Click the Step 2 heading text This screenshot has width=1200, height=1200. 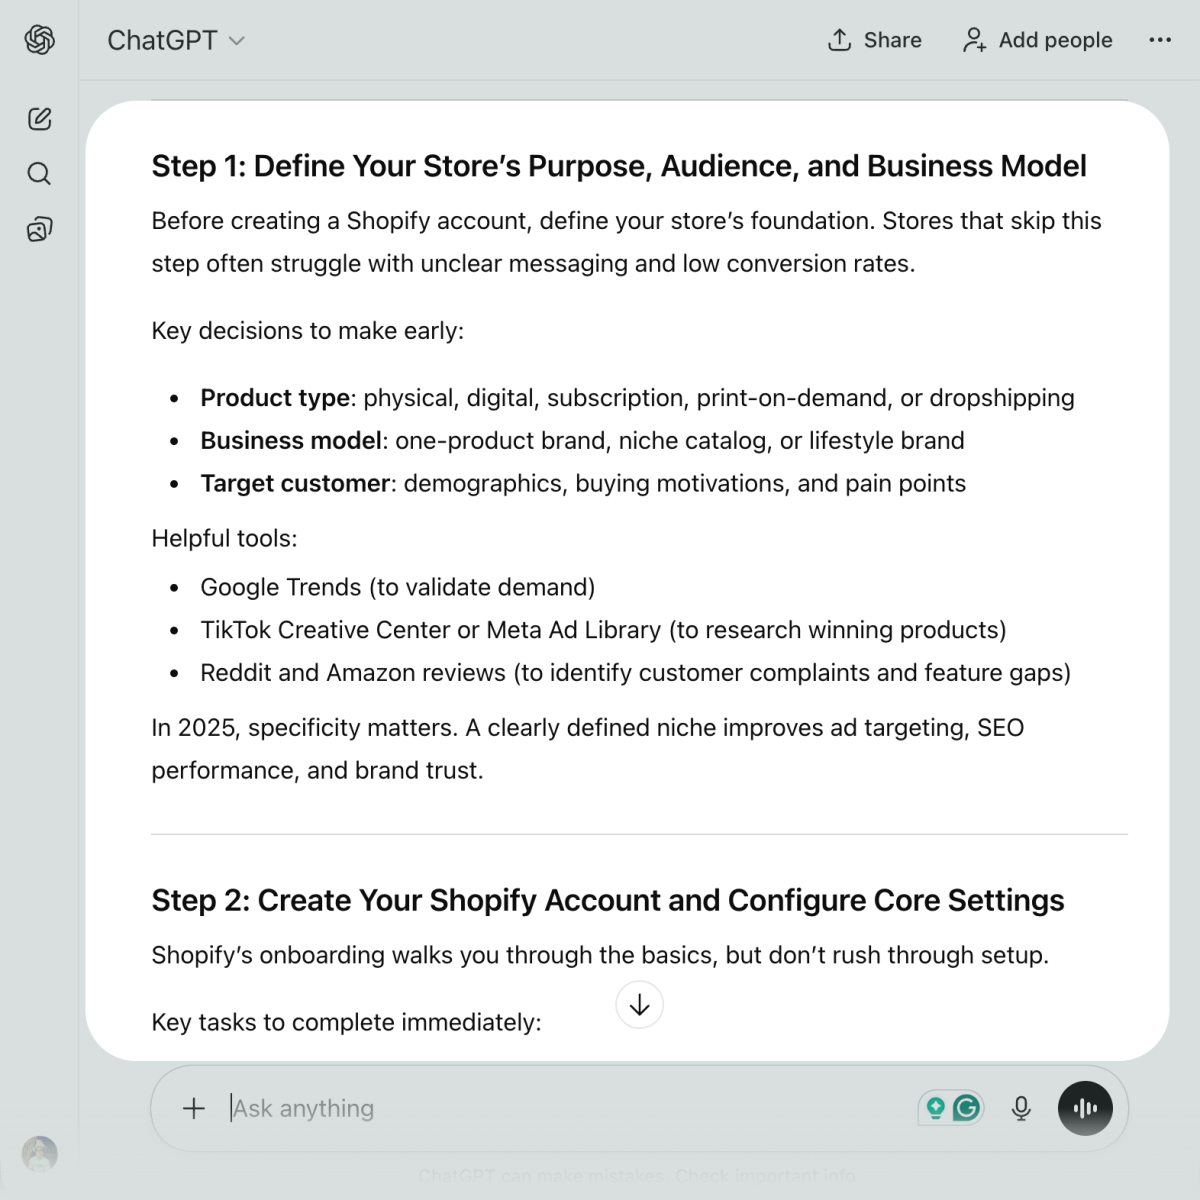point(607,900)
